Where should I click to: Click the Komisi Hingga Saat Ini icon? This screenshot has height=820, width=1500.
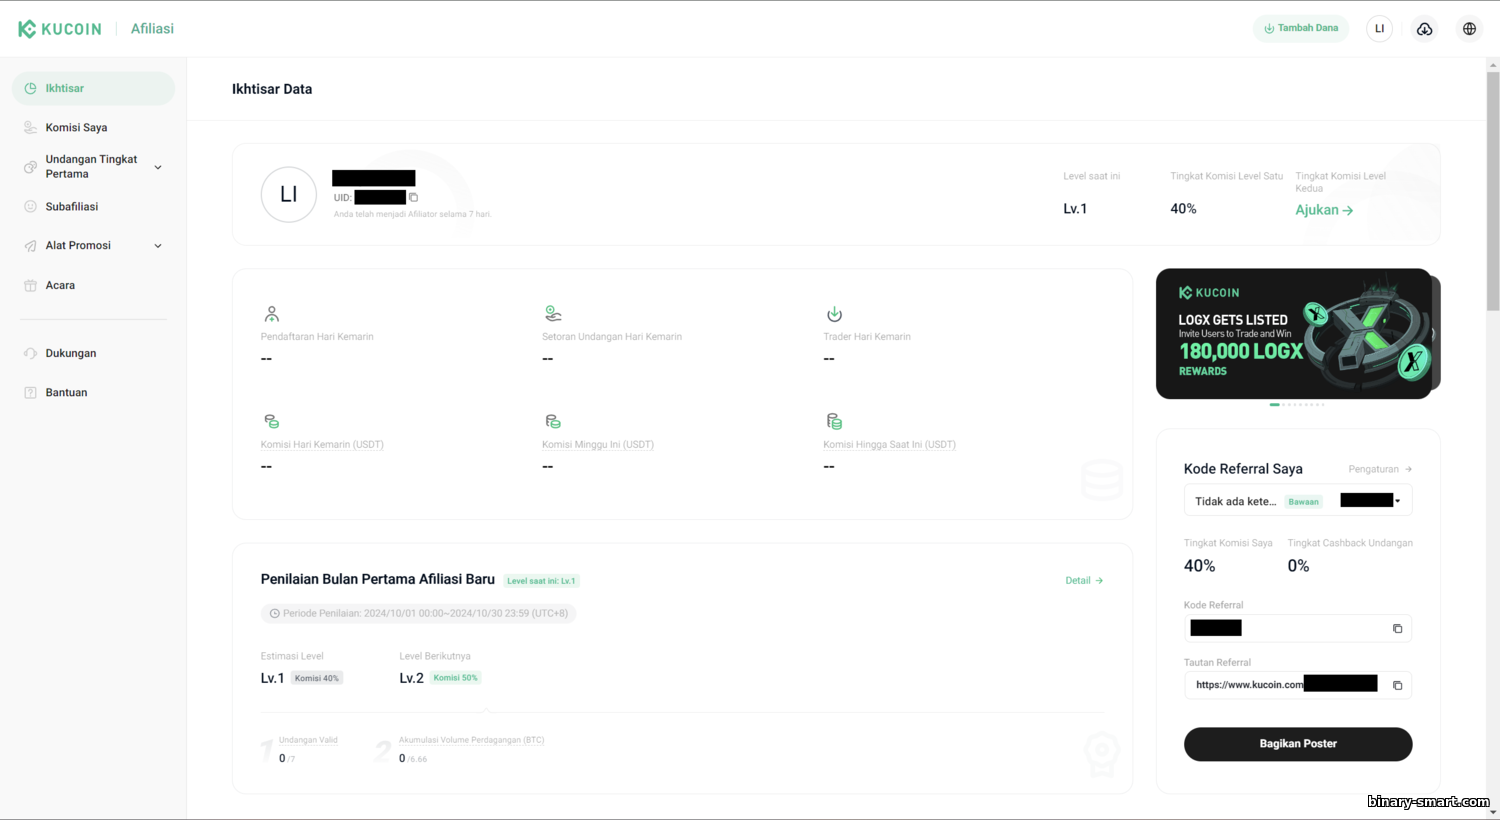click(x=834, y=421)
